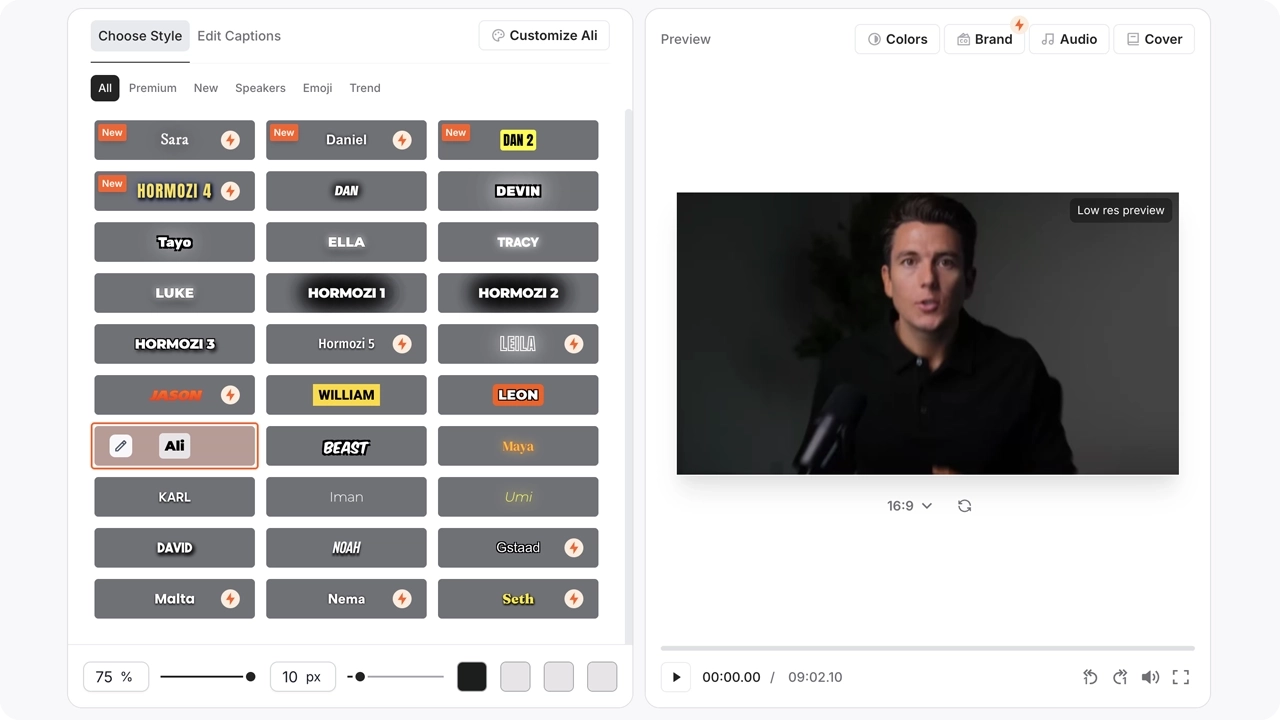Viewport: 1280px width, 720px height.
Task: Open the Brand settings
Action: click(x=985, y=39)
